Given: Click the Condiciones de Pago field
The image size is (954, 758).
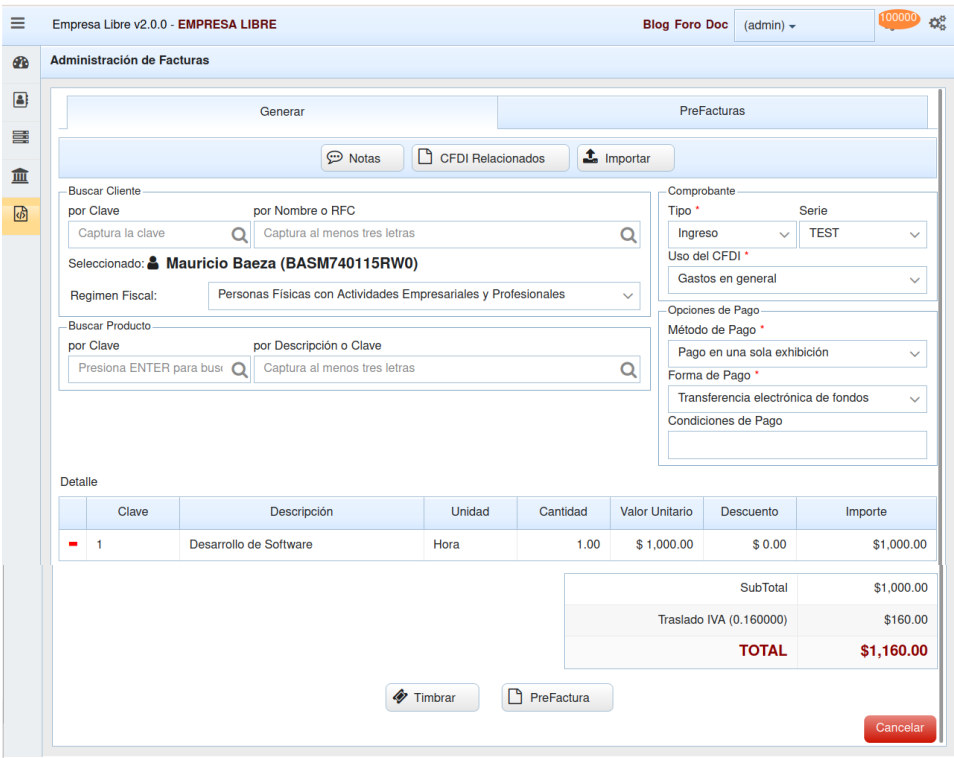Looking at the screenshot, I should 797,445.
